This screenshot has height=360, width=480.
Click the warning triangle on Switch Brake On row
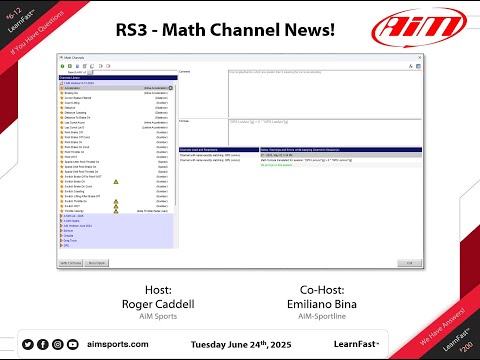[x=116, y=182]
